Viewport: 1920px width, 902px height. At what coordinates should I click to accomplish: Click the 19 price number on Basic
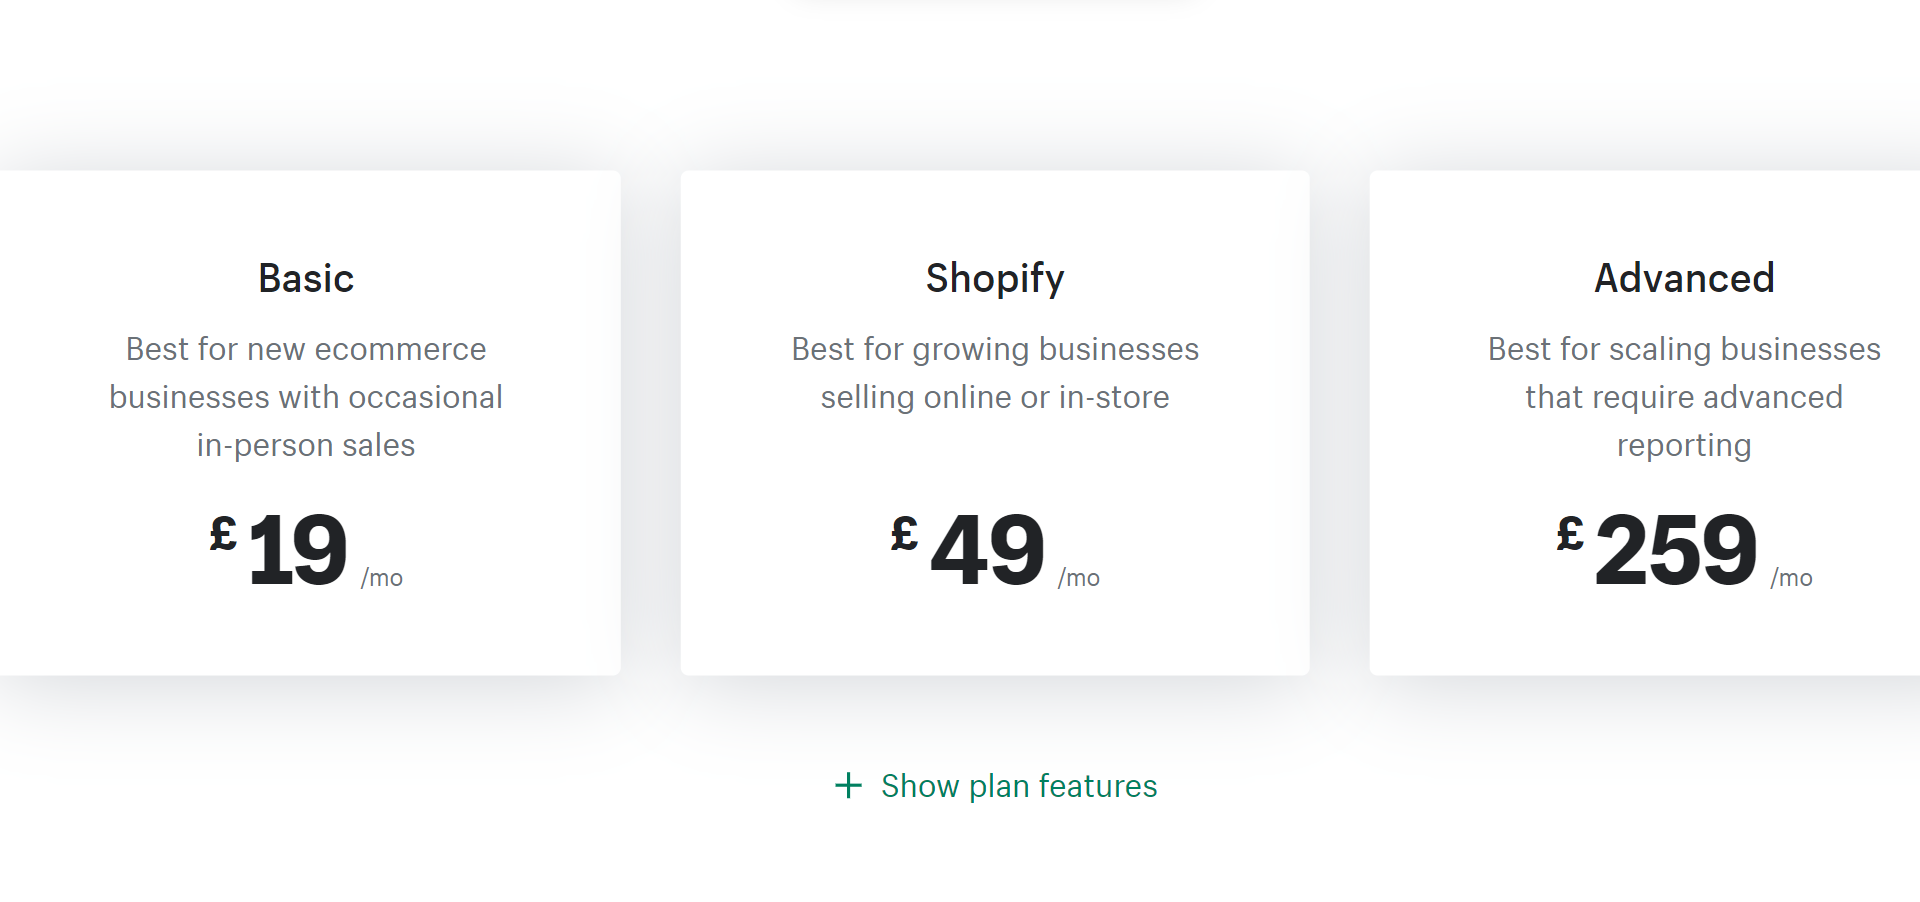point(297,549)
